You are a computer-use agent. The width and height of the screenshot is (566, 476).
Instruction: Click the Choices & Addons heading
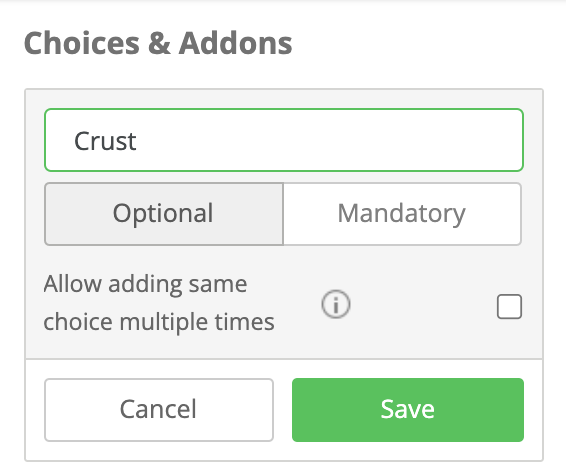[158, 43]
